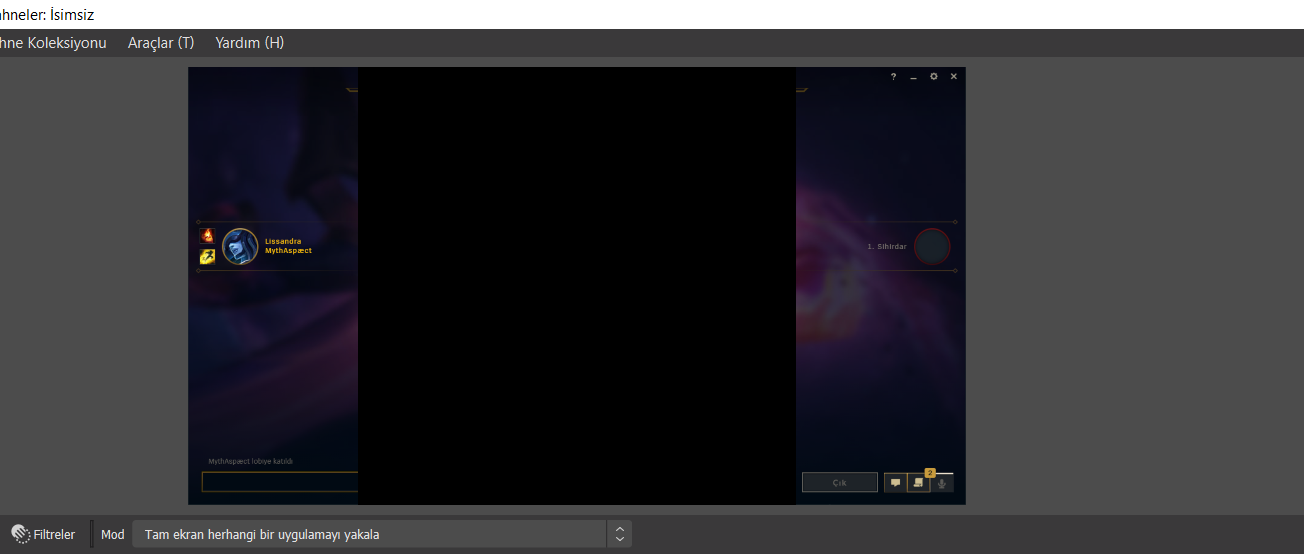1304x554 pixels.
Task: Open the Yardım (H) menu
Action: click(250, 43)
